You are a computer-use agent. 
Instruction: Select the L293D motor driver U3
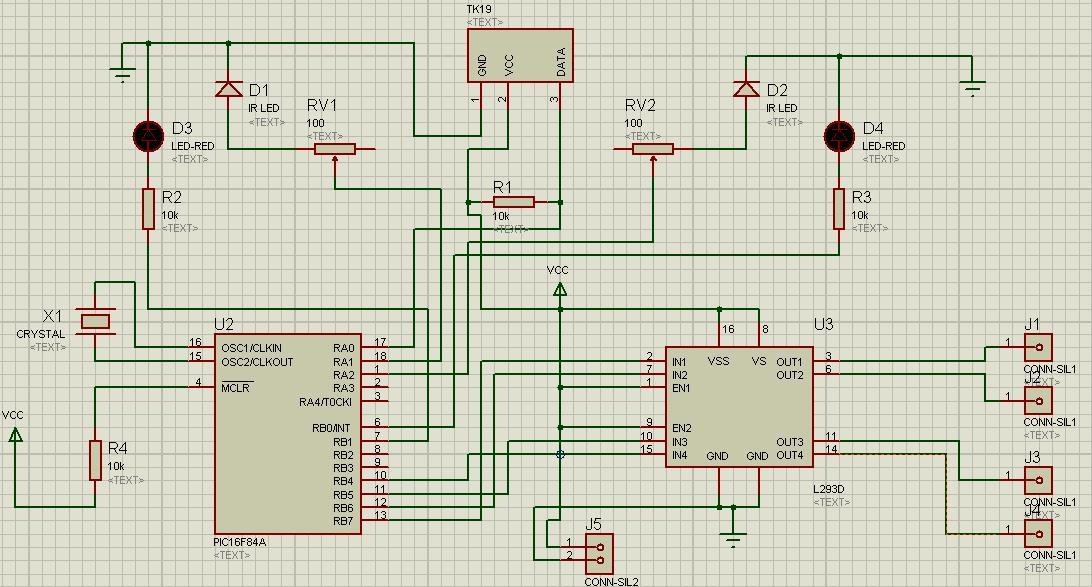point(740,407)
